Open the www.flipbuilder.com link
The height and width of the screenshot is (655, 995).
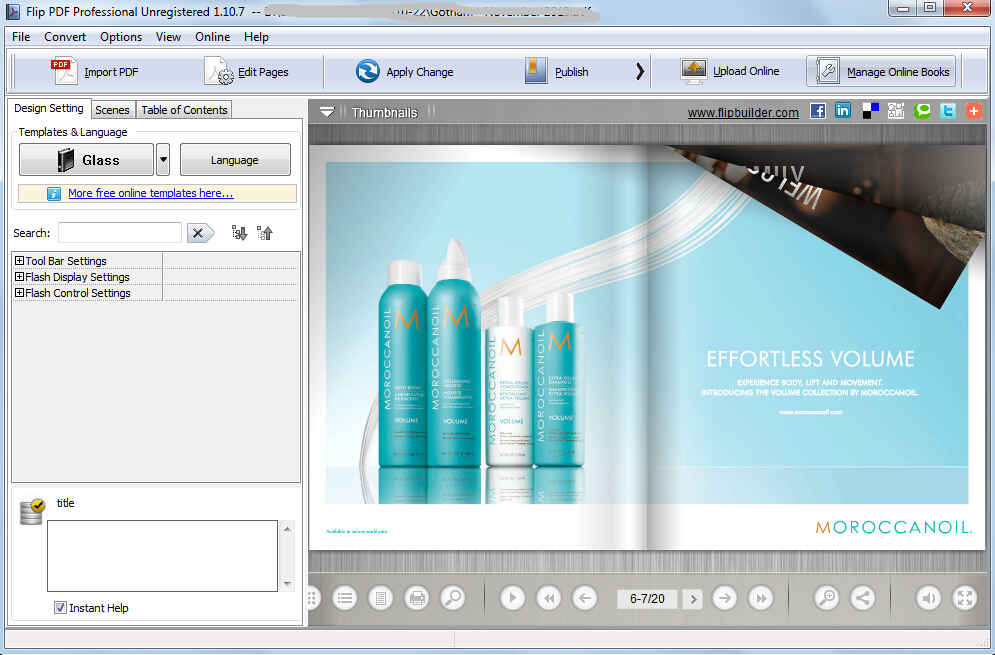click(743, 112)
